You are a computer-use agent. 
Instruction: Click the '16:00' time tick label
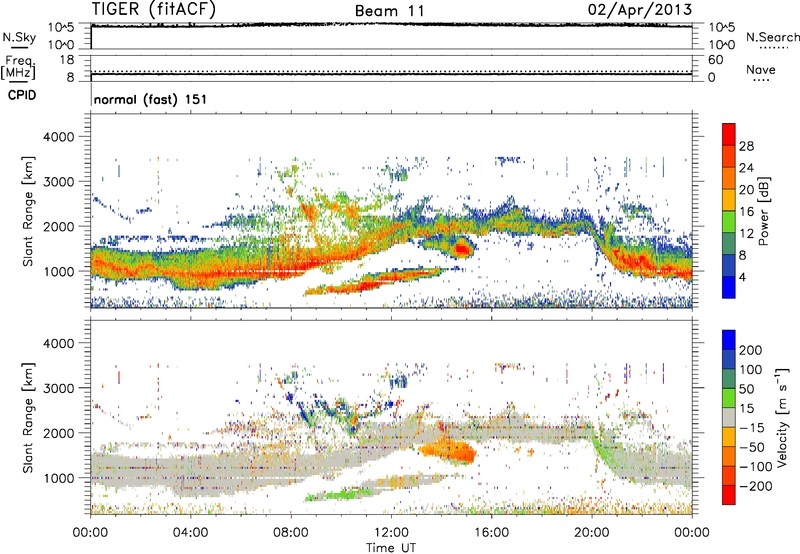tap(491, 533)
